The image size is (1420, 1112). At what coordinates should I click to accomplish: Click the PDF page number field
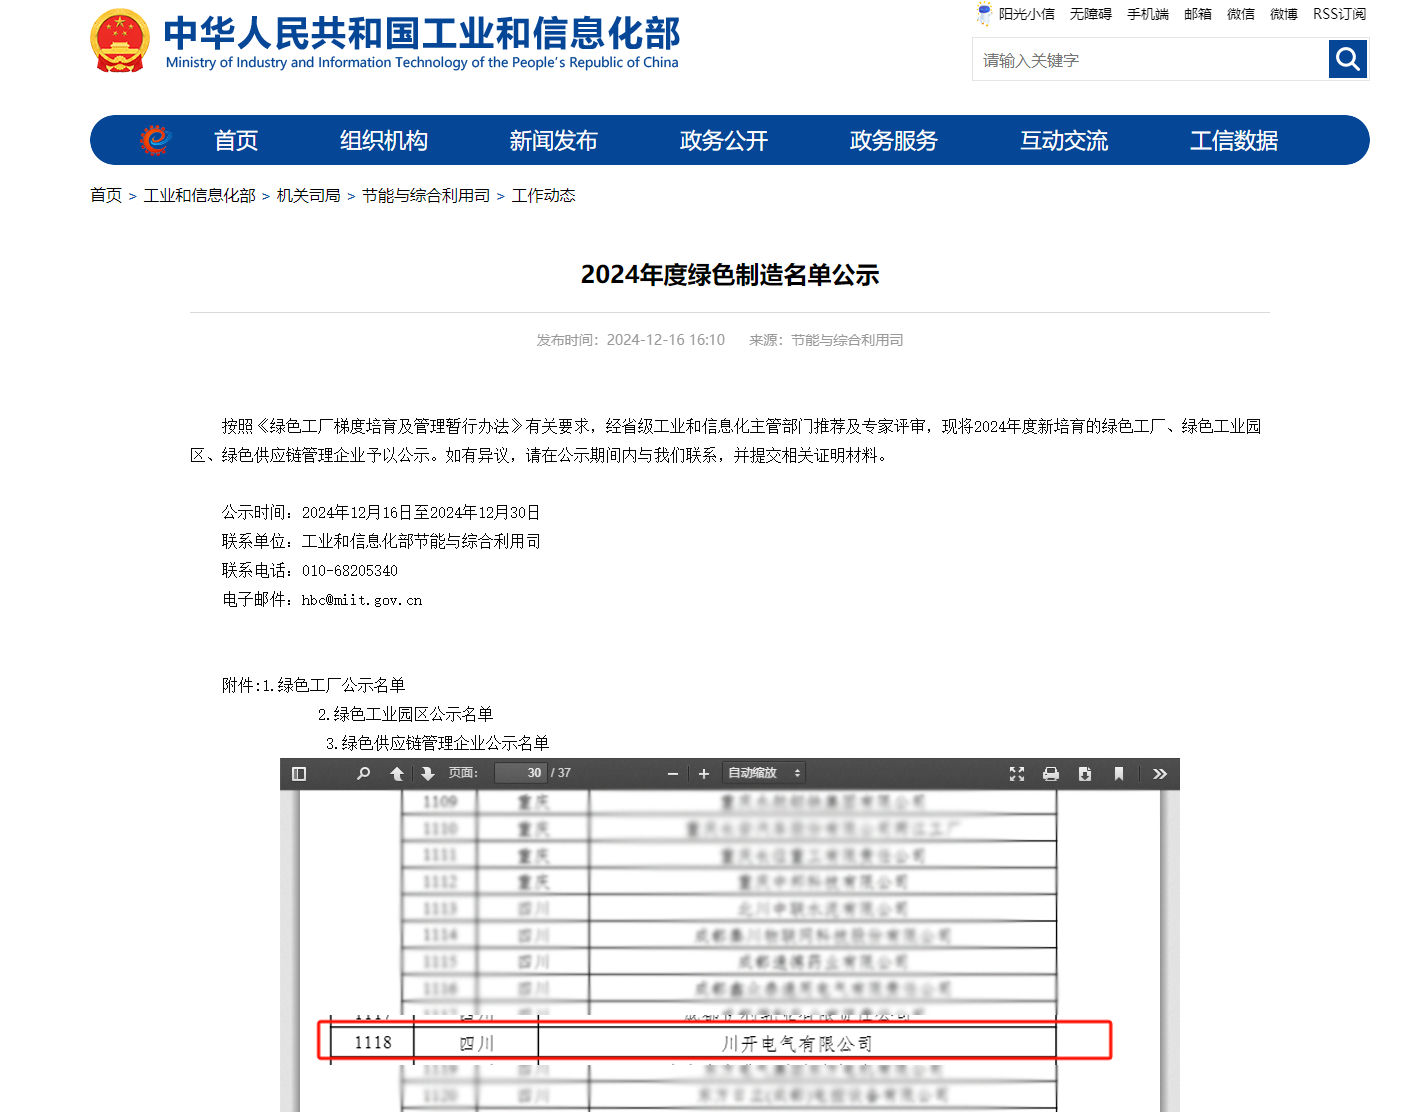tap(521, 773)
